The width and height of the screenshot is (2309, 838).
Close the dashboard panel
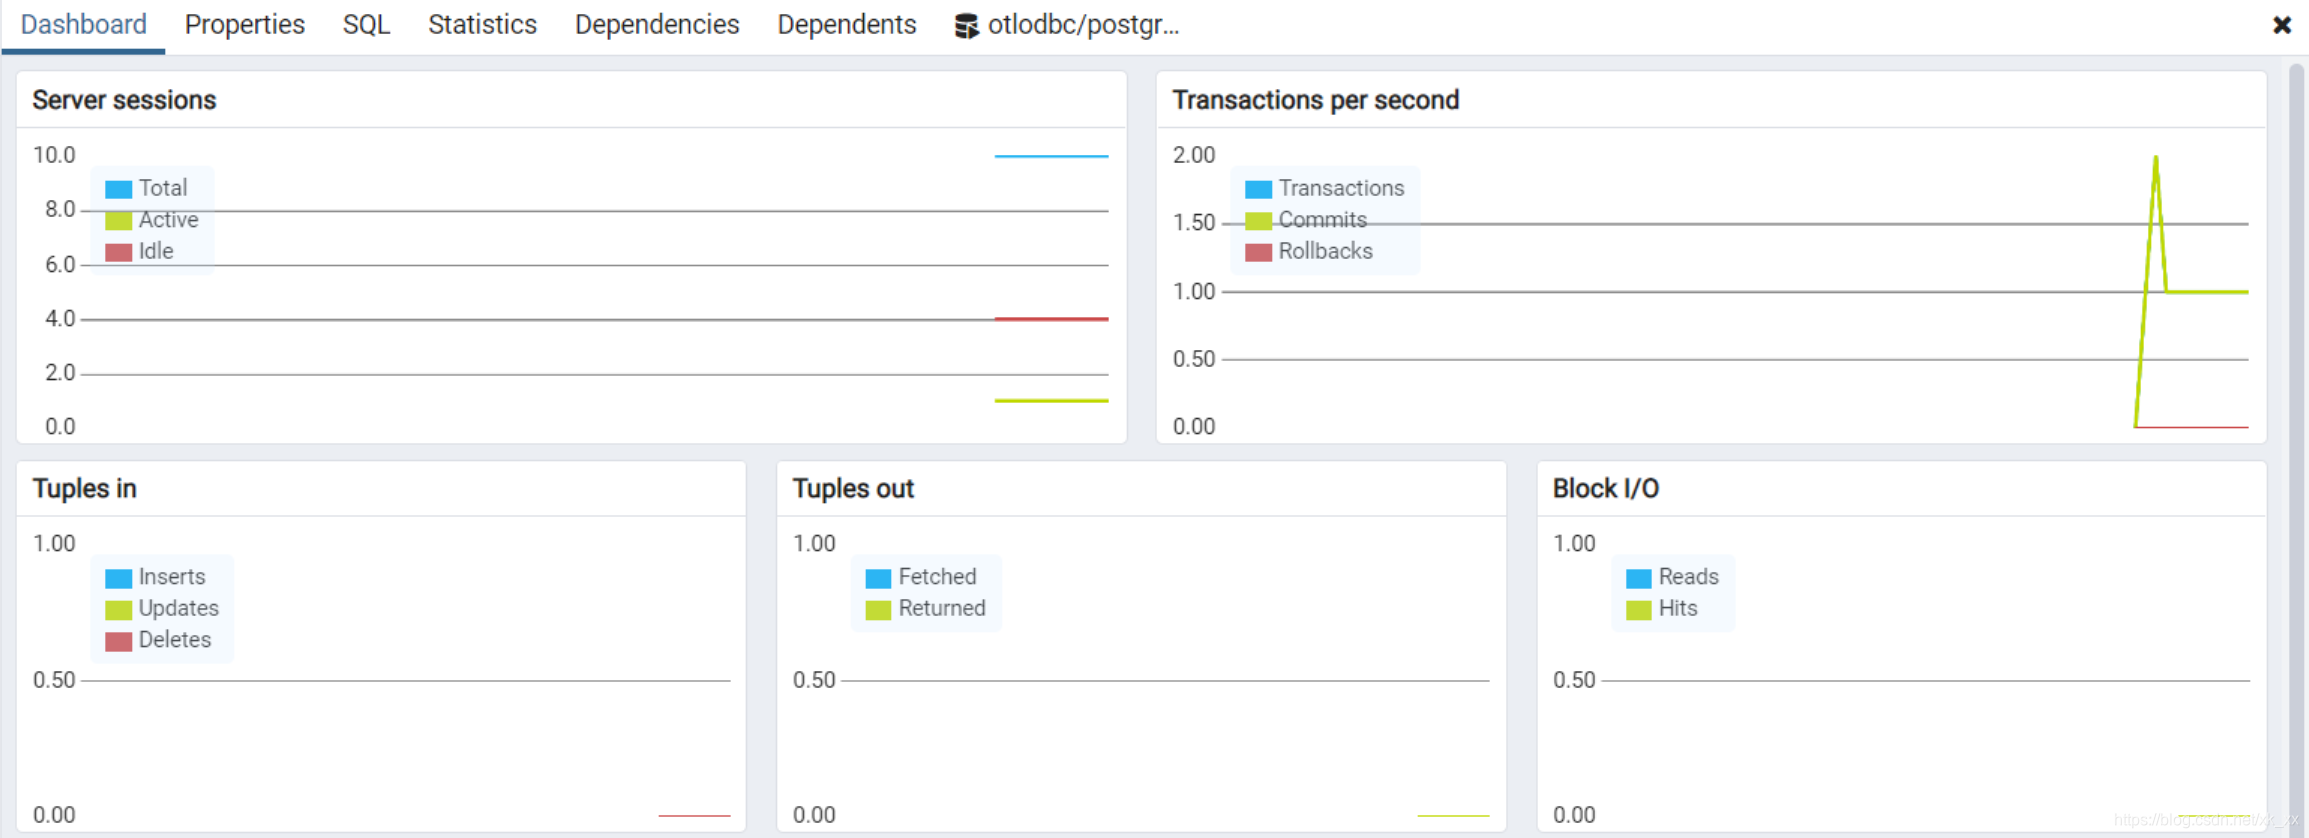tap(2281, 25)
